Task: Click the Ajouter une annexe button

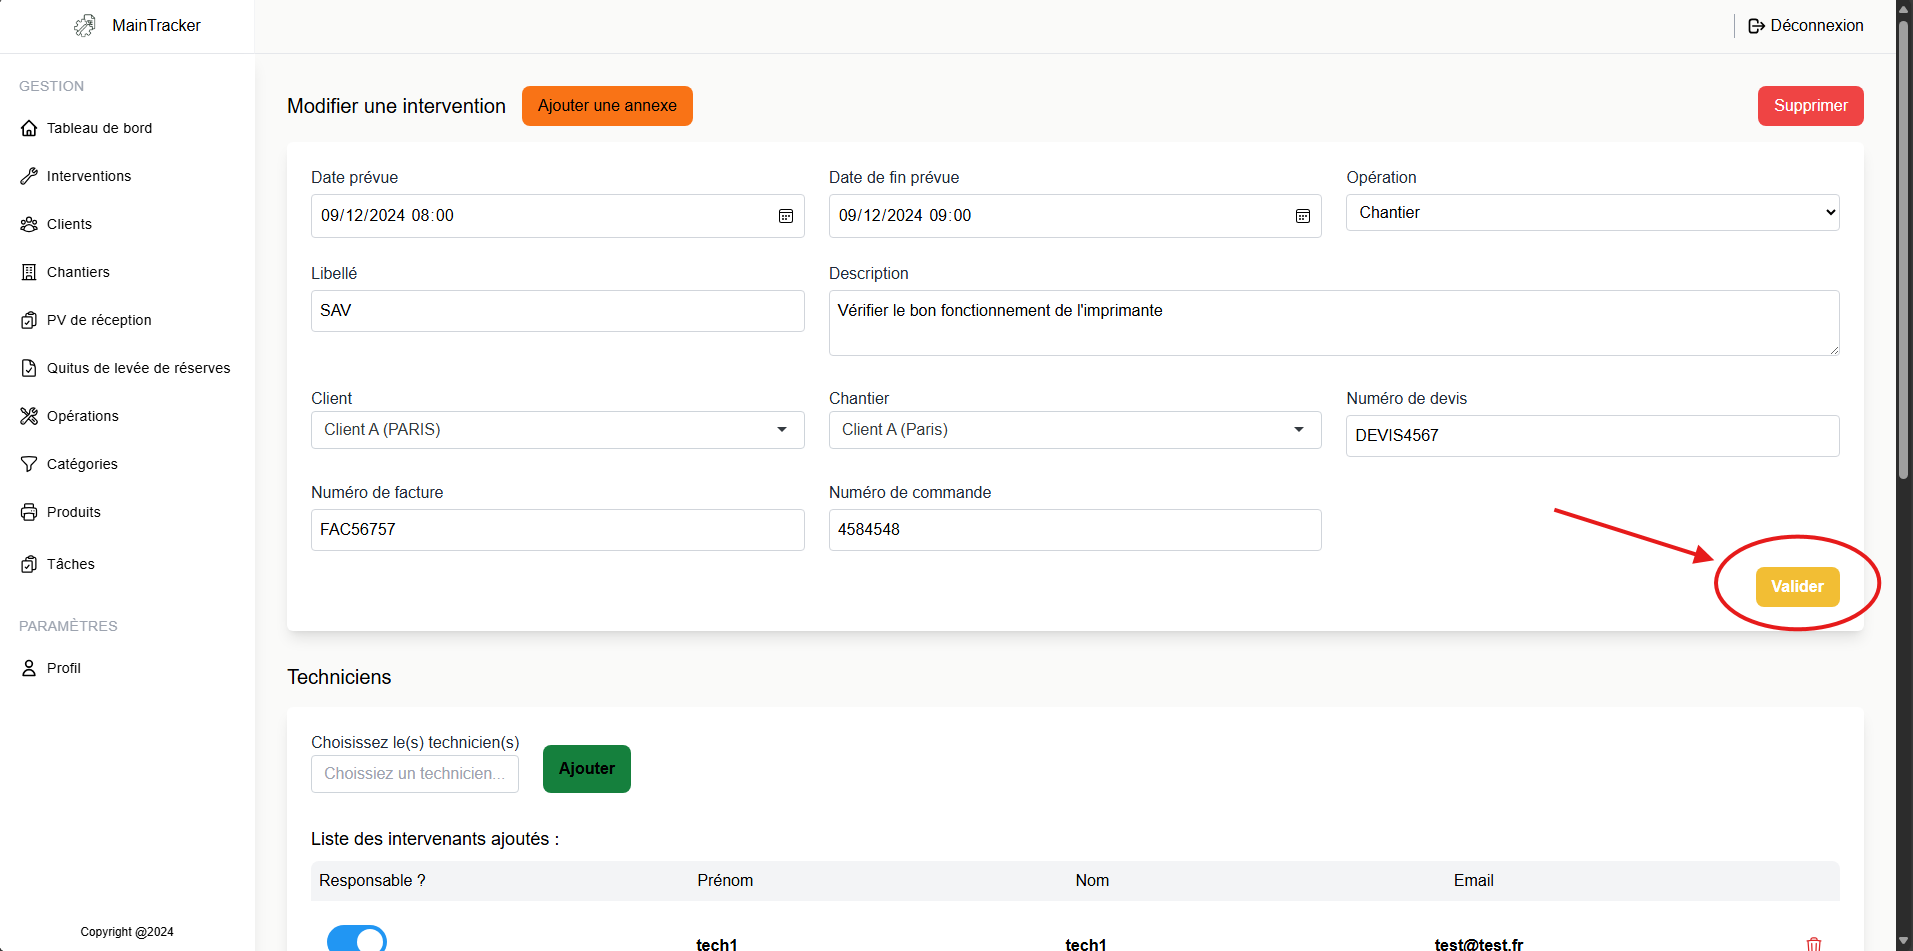Action: pyautogui.click(x=607, y=106)
